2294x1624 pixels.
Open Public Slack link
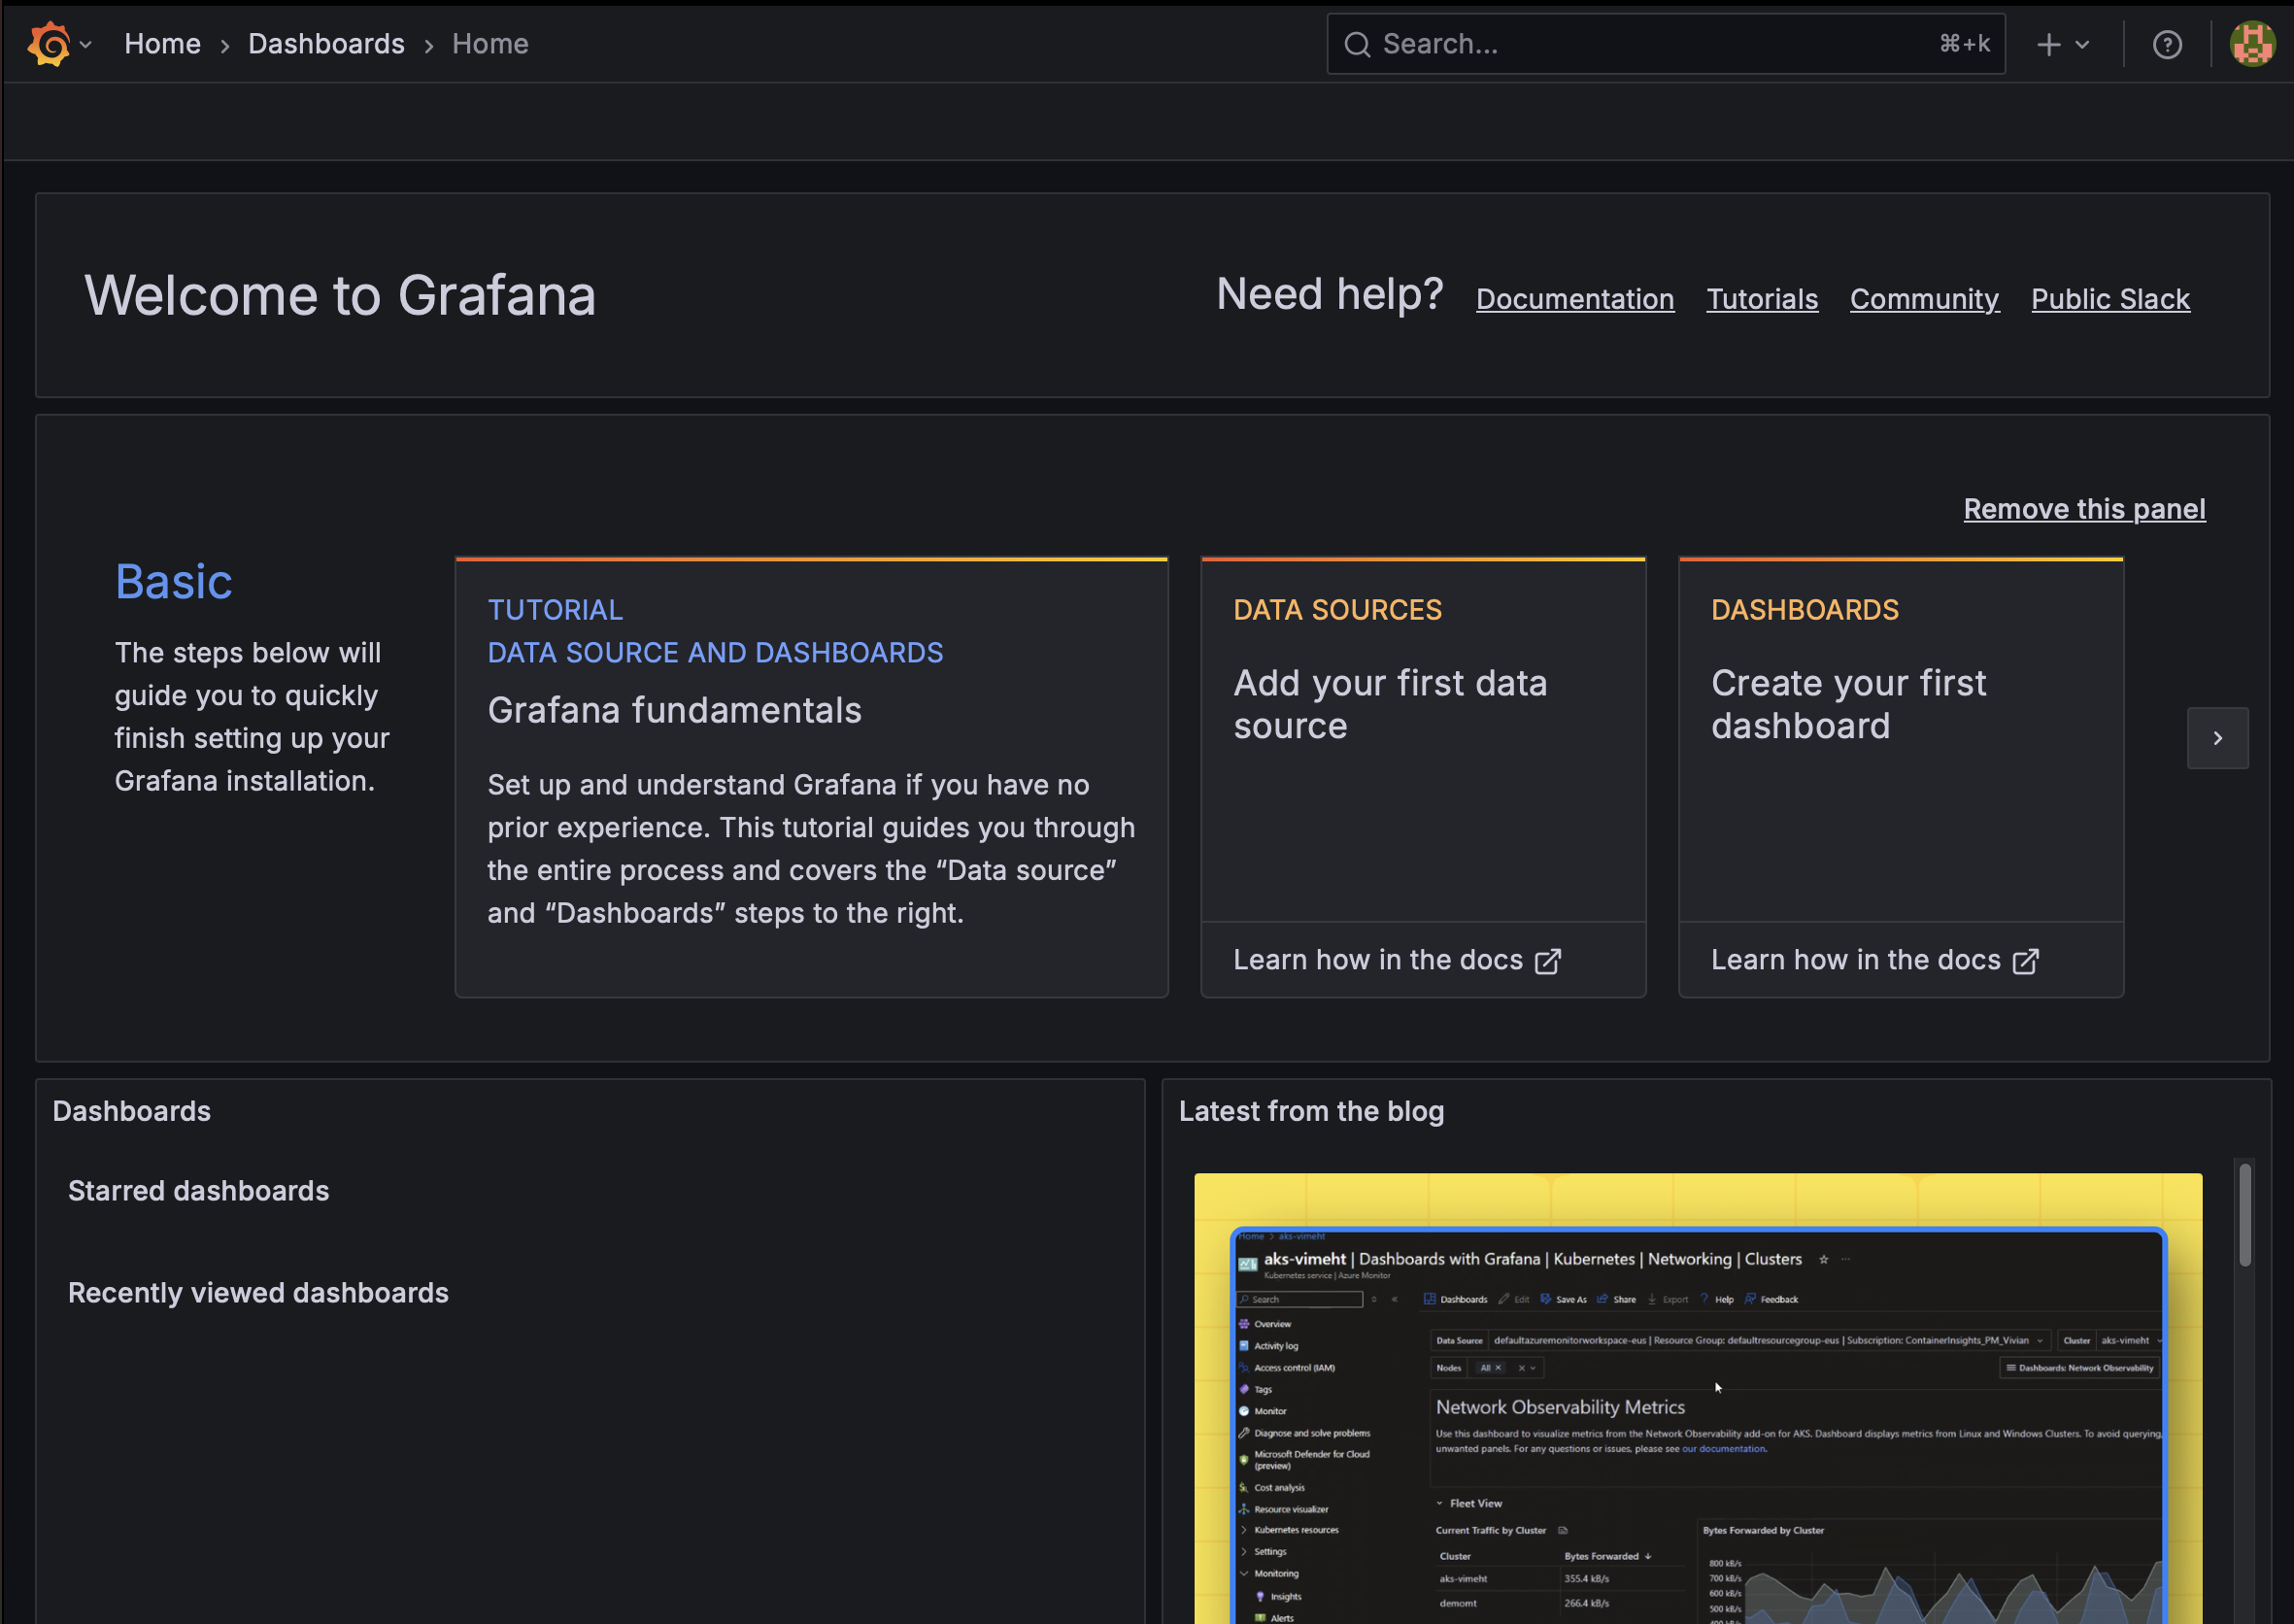pyautogui.click(x=2109, y=299)
